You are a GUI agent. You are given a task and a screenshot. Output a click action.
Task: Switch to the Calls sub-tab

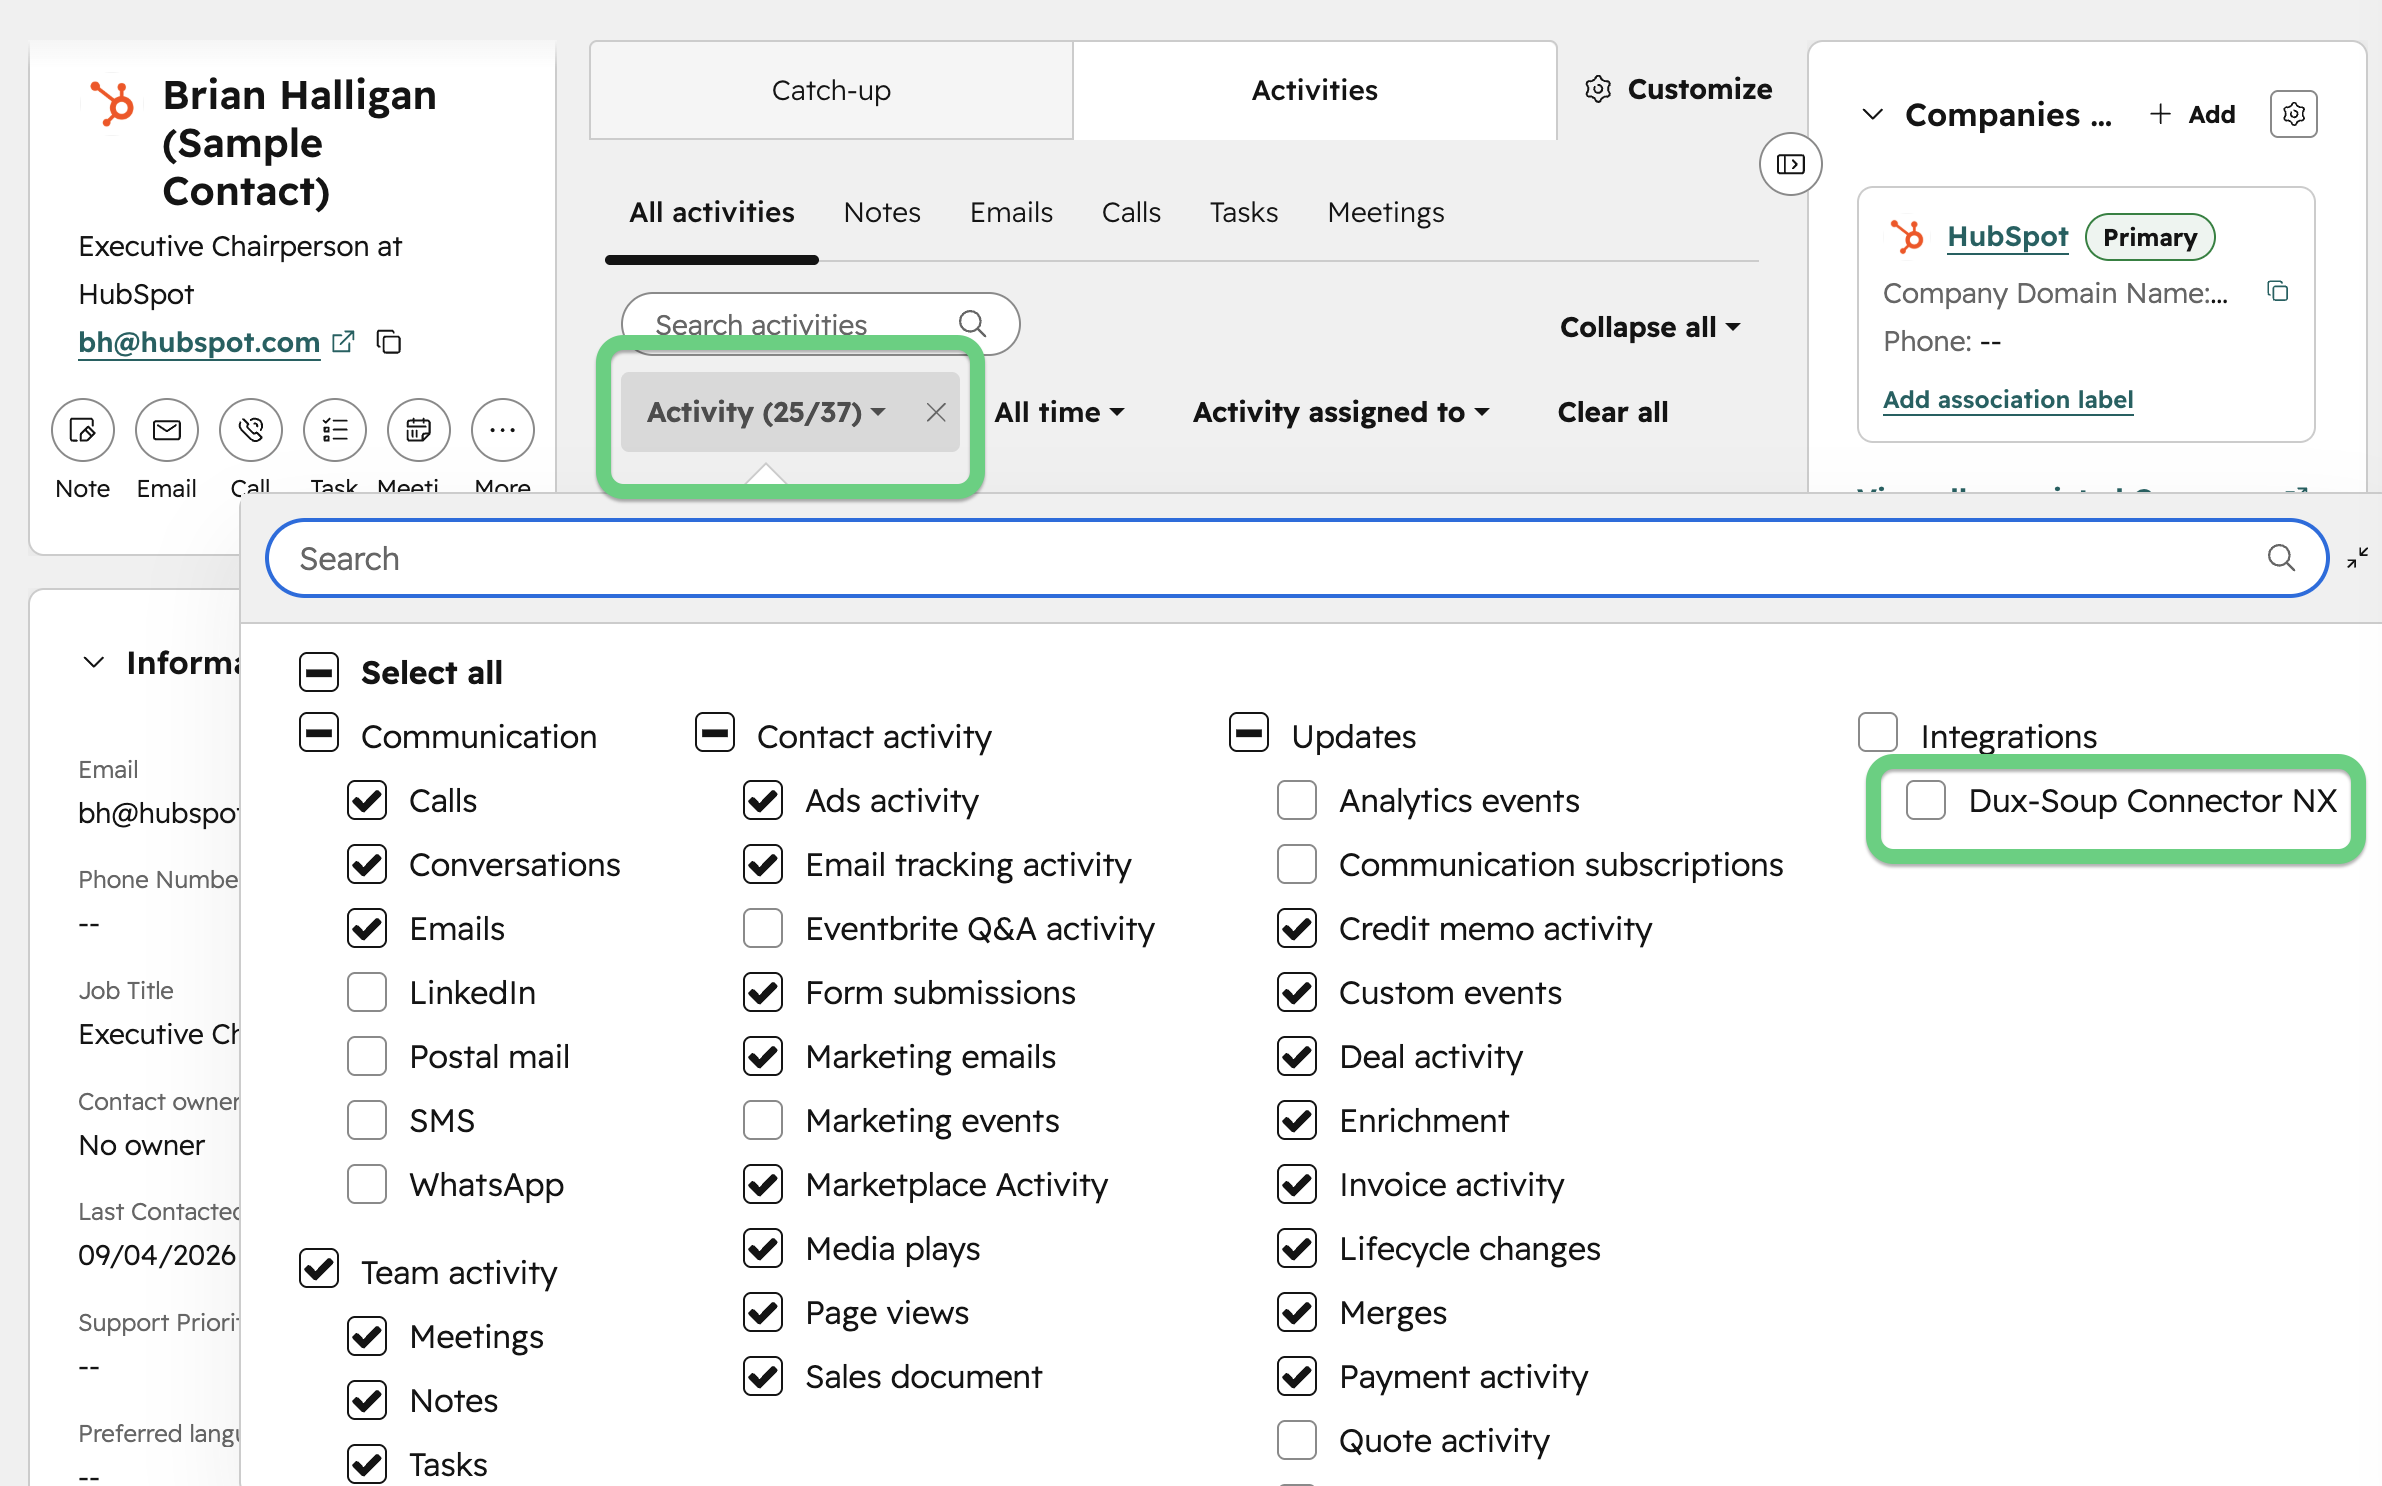click(x=1131, y=212)
